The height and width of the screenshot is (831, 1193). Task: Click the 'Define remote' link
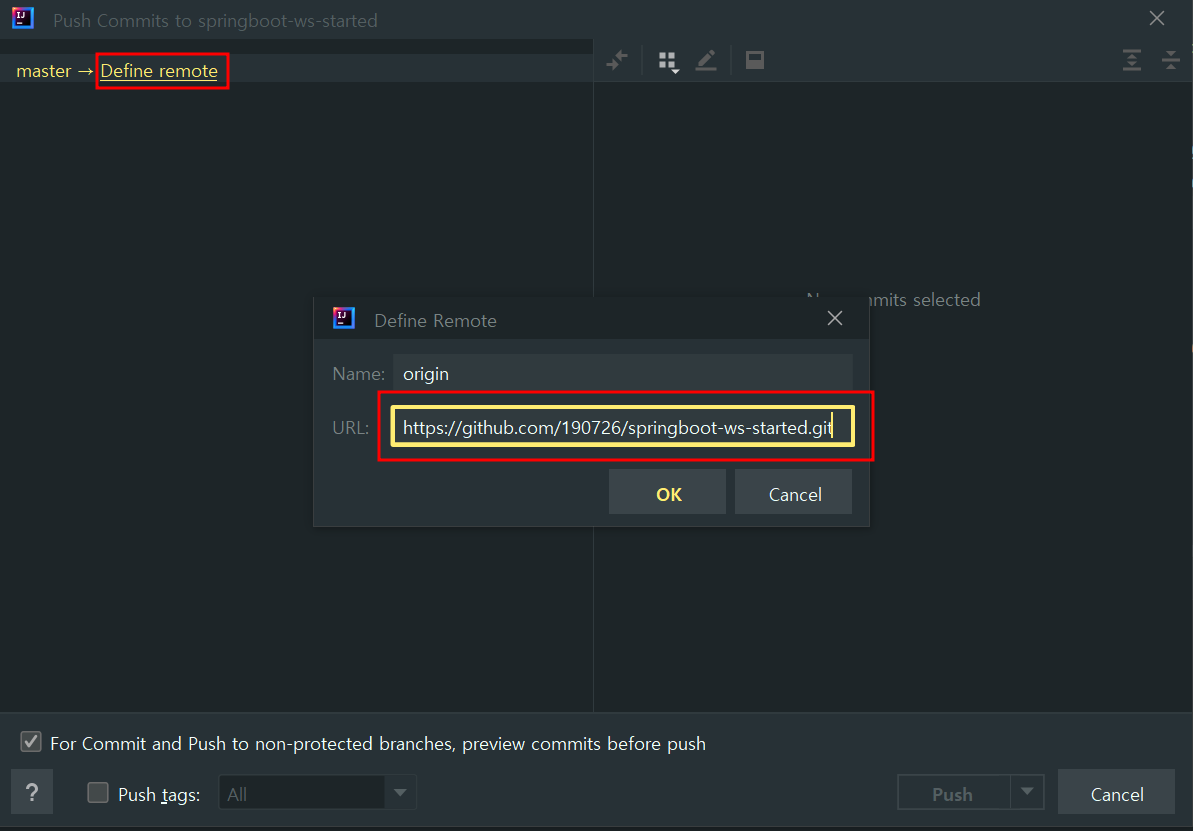[x=159, y=71]
